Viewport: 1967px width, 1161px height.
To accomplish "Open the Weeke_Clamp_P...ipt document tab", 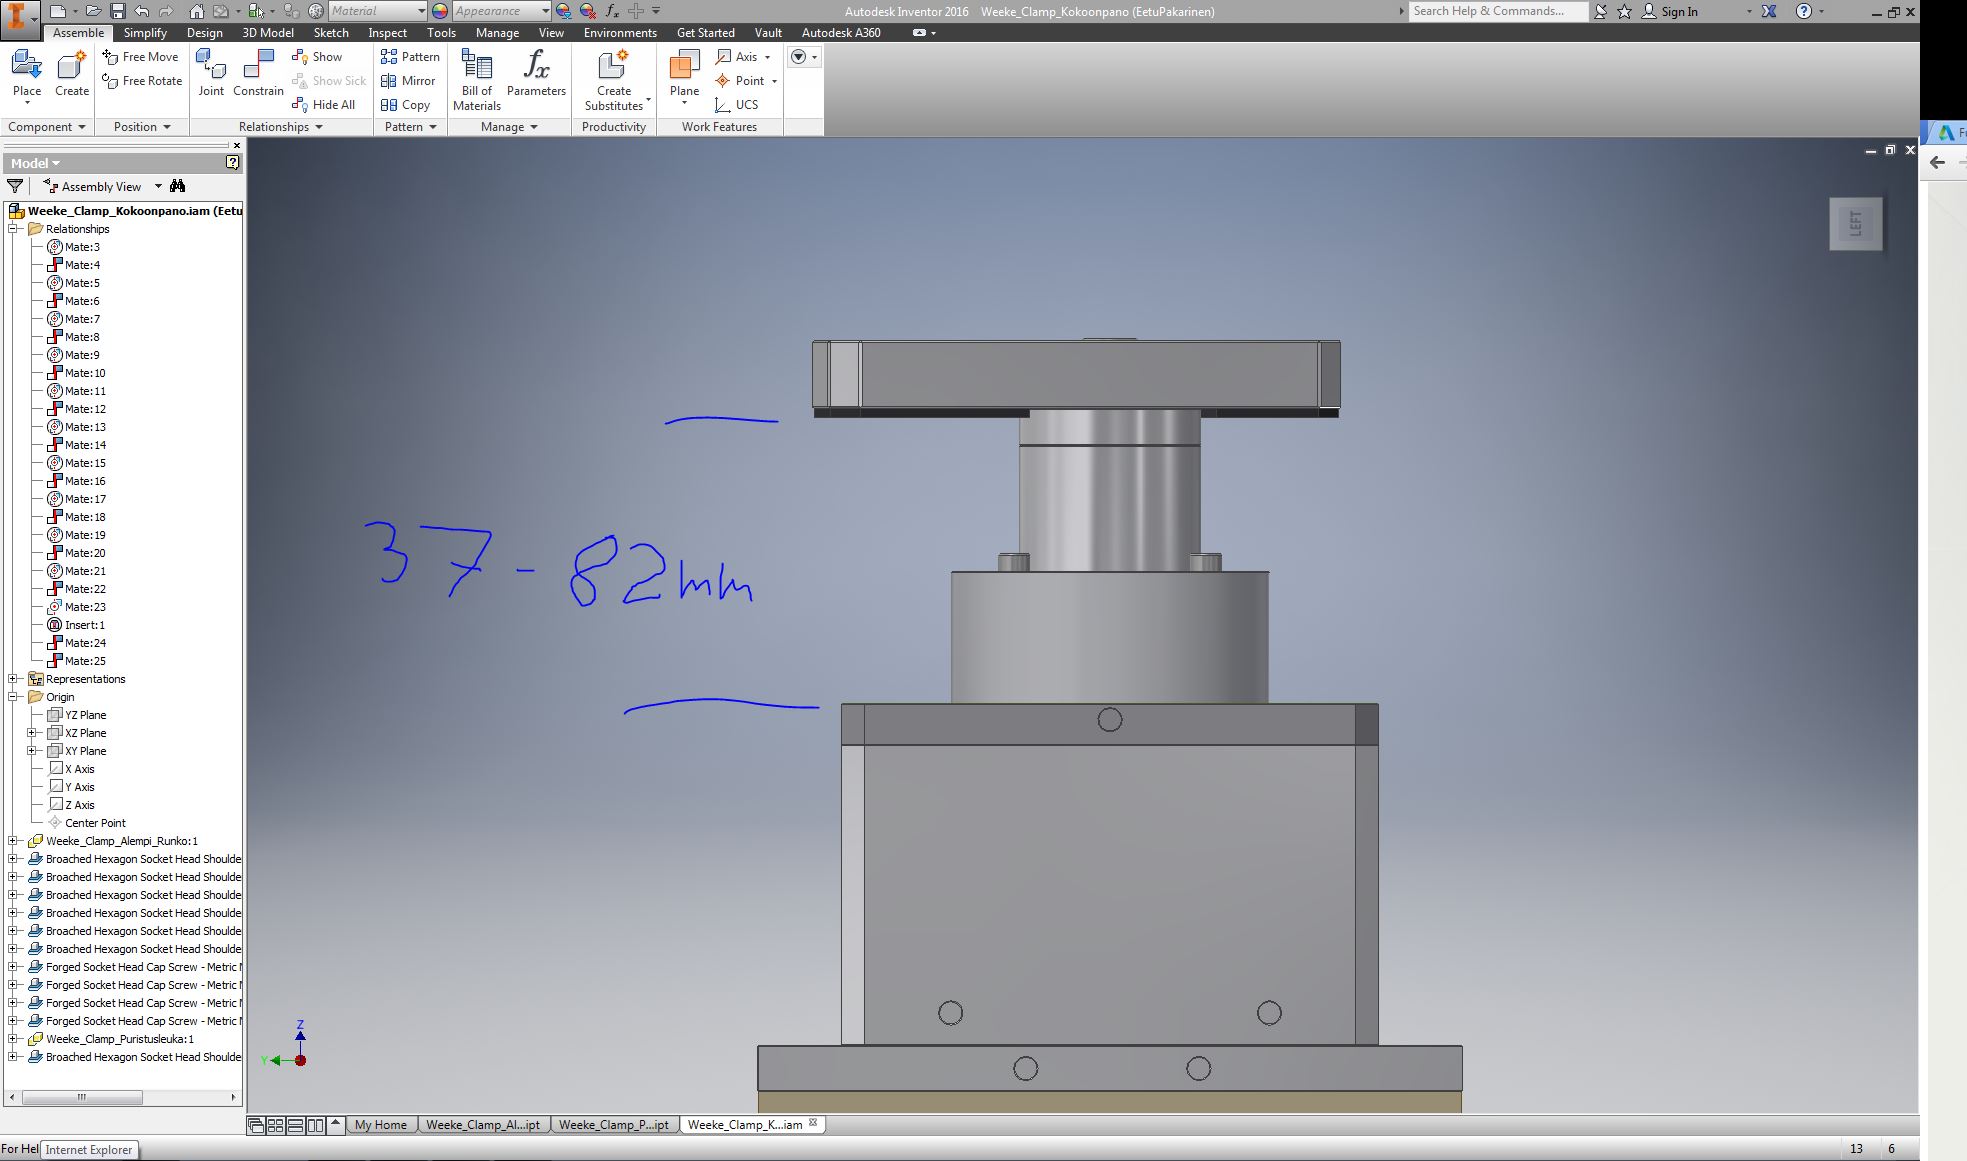I will pos(613,1124).
